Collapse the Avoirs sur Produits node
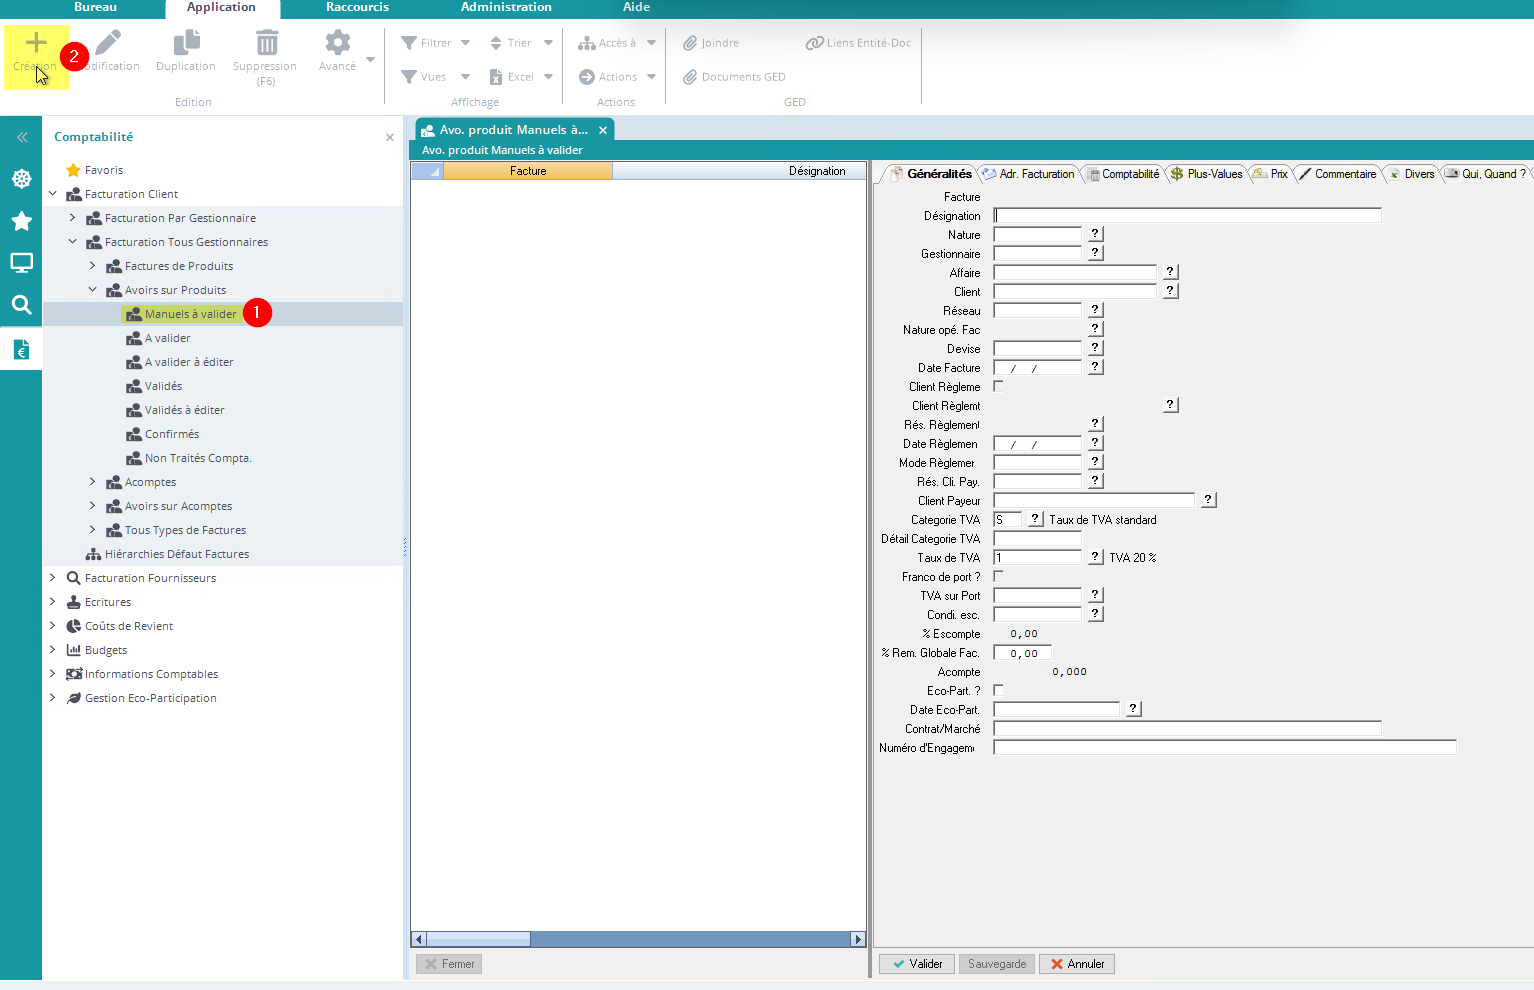 (93, 290)
